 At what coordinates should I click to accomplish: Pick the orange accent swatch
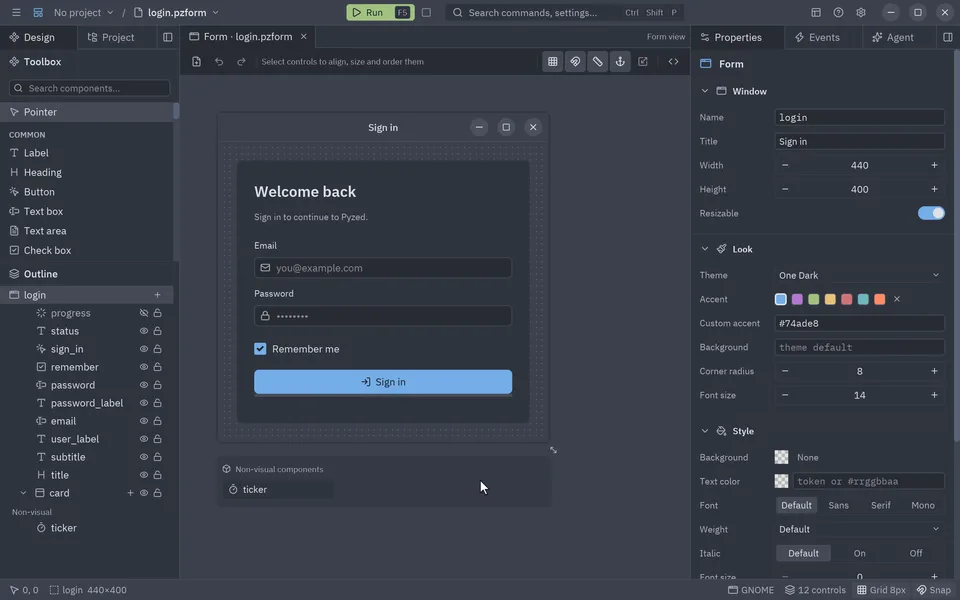[880, 299]
